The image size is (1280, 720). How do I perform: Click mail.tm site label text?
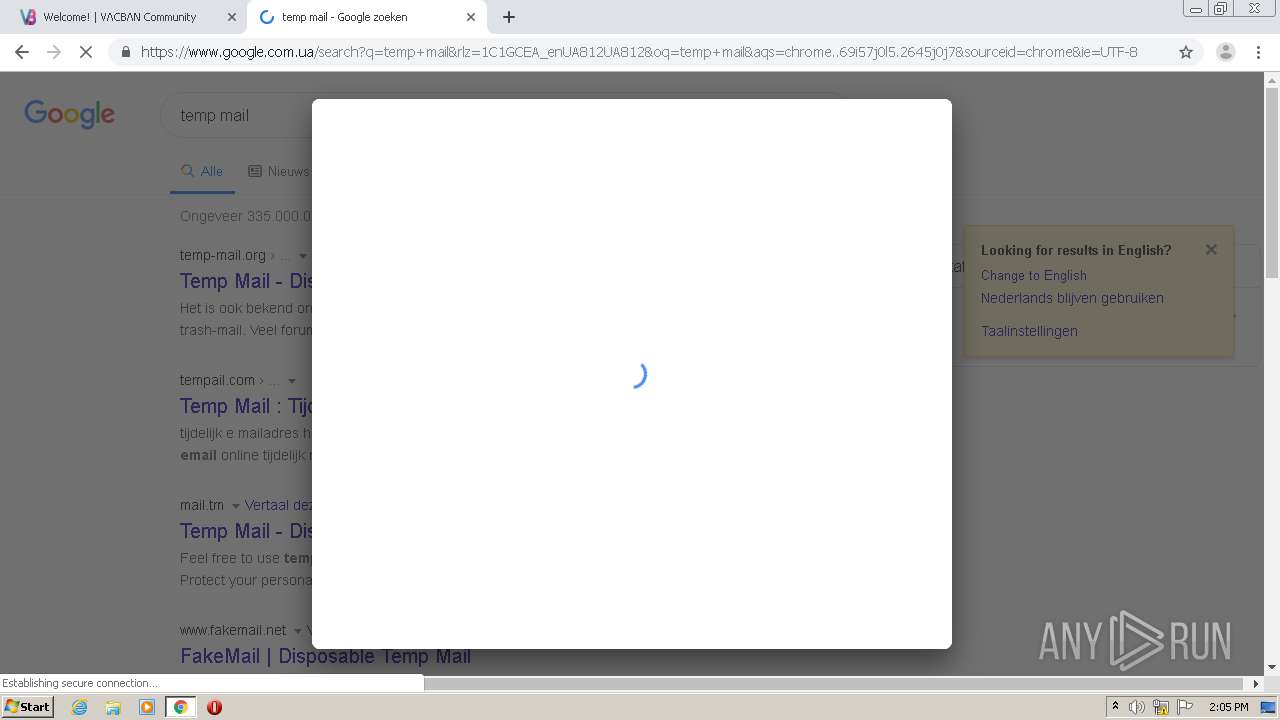[x=202, y=505]
